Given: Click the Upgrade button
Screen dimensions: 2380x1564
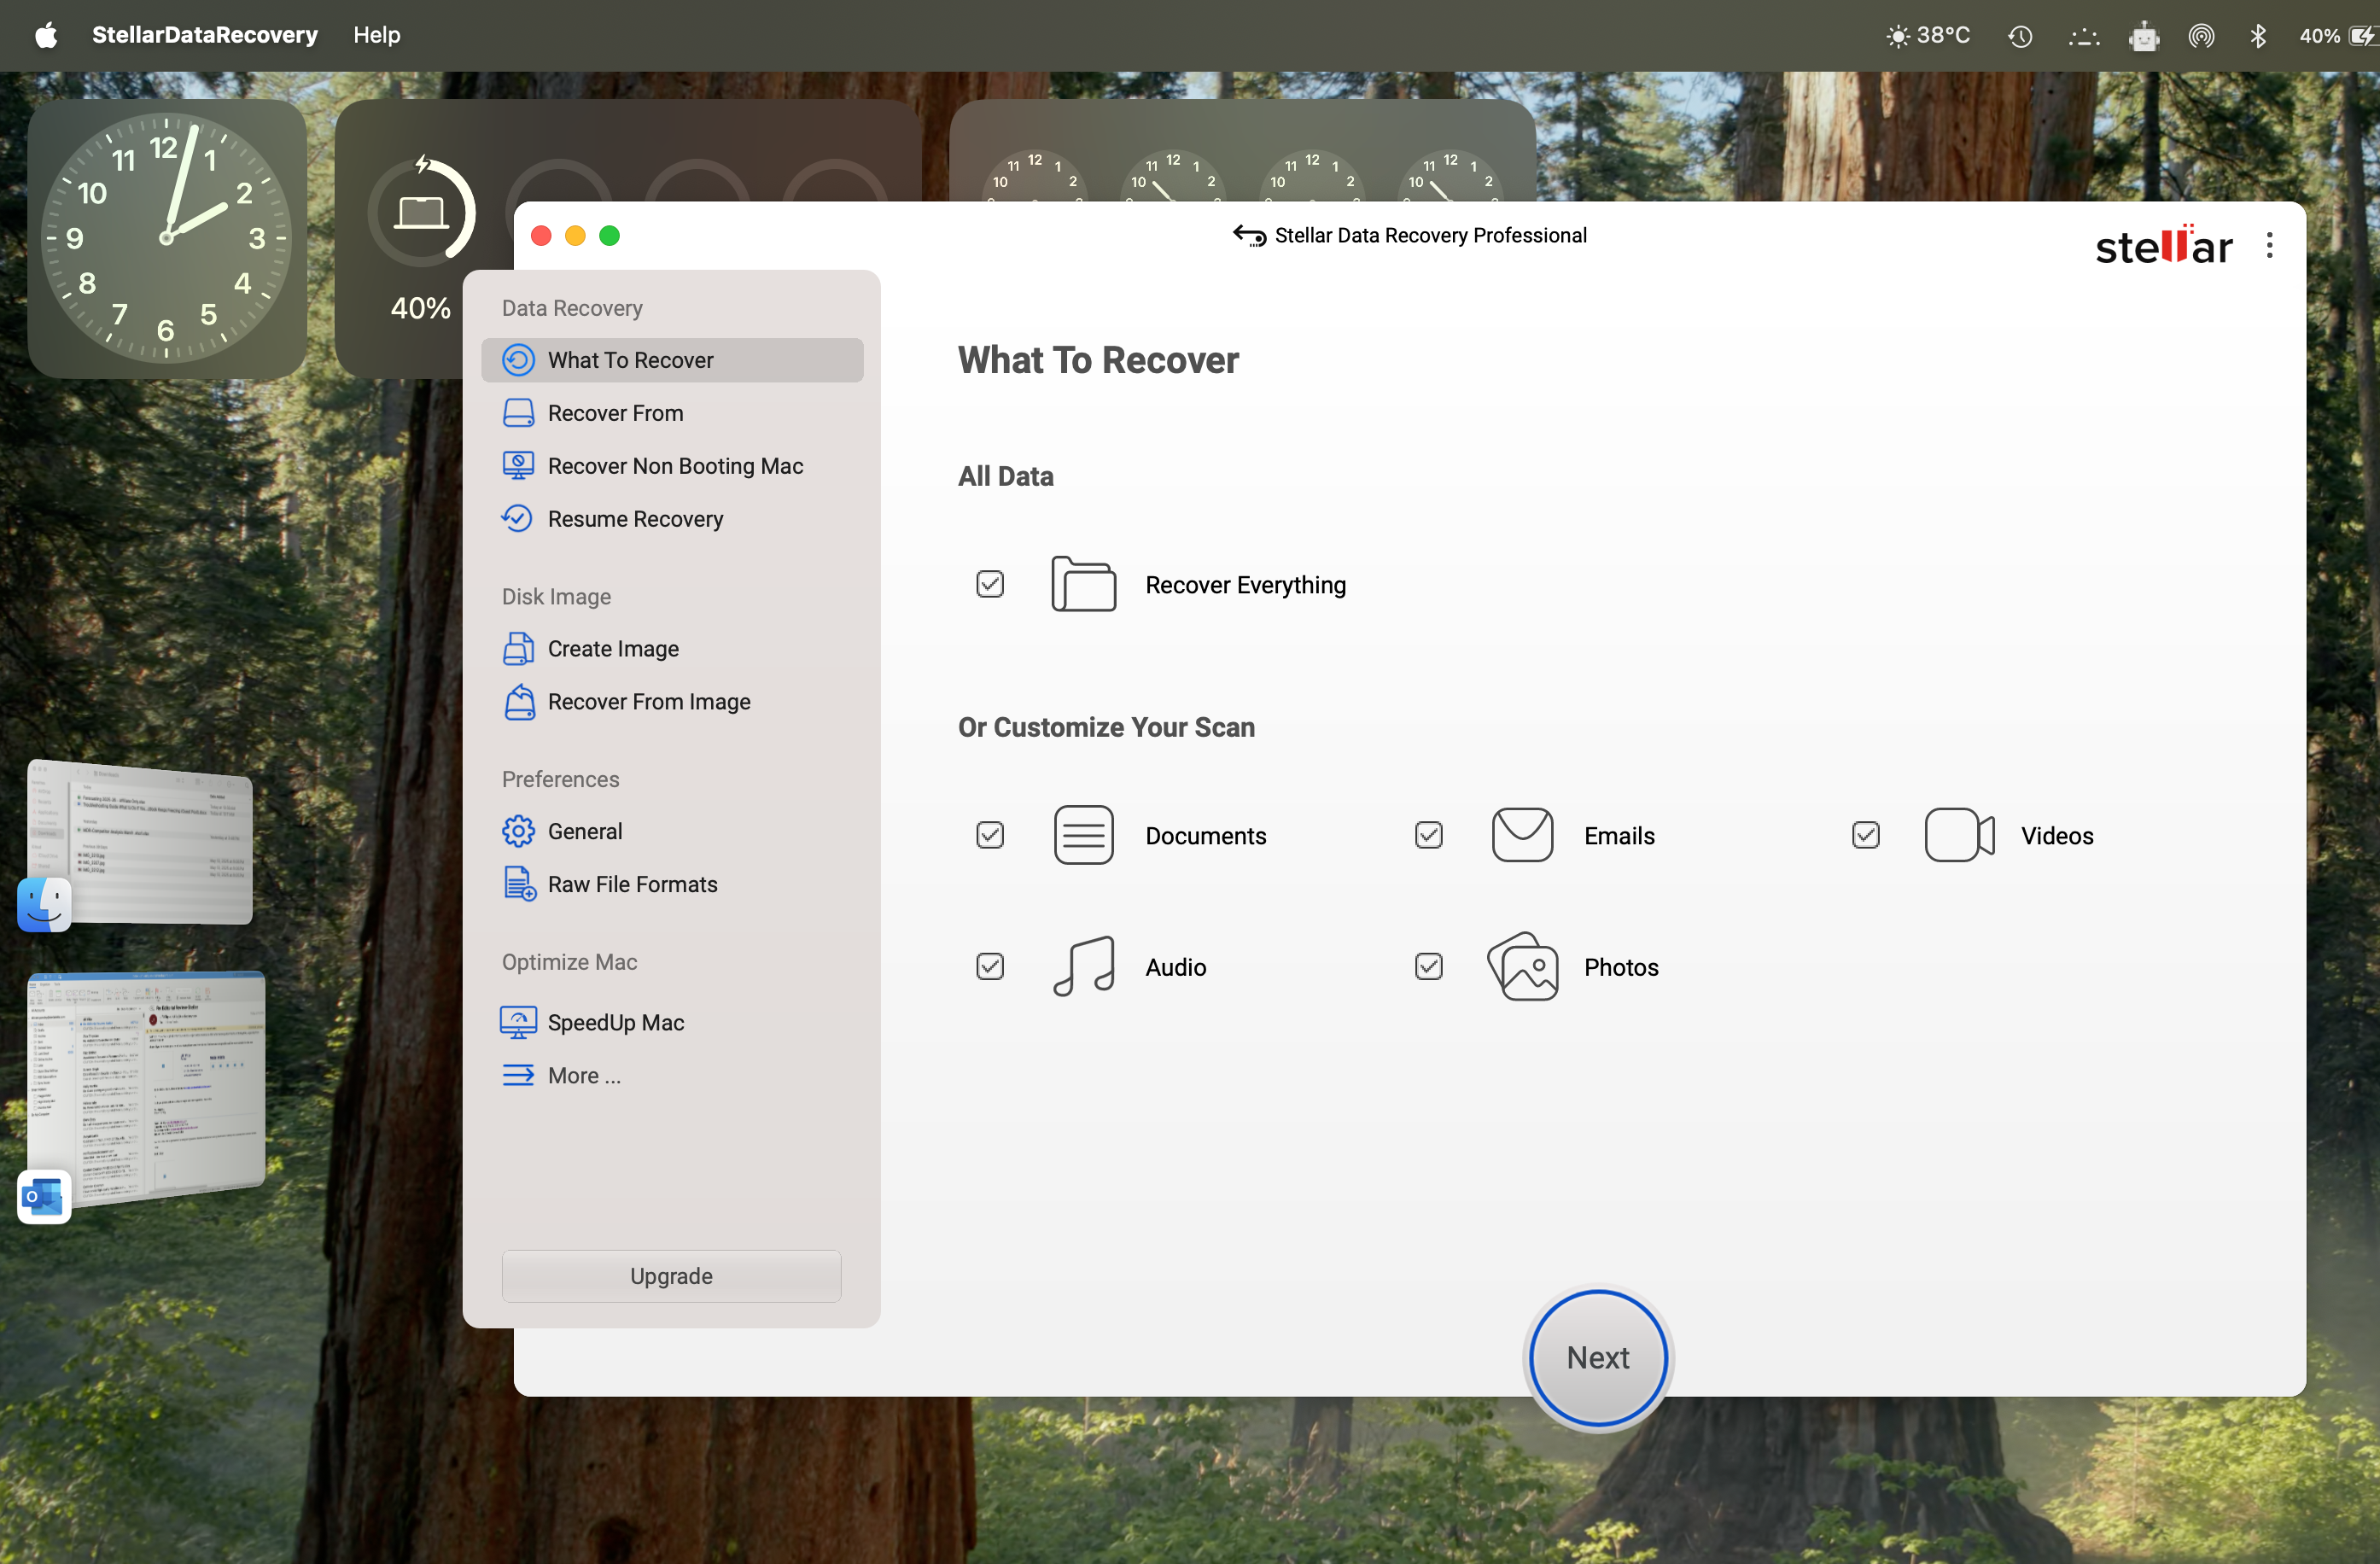Looking at the screenshot, I should 670,1276.
